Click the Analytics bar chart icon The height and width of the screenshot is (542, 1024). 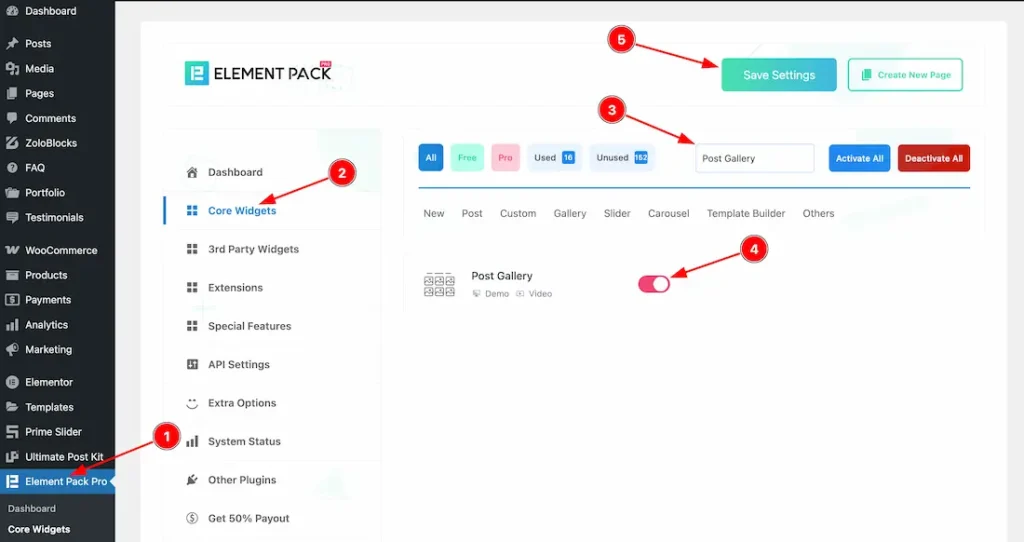tap(12, 325)
